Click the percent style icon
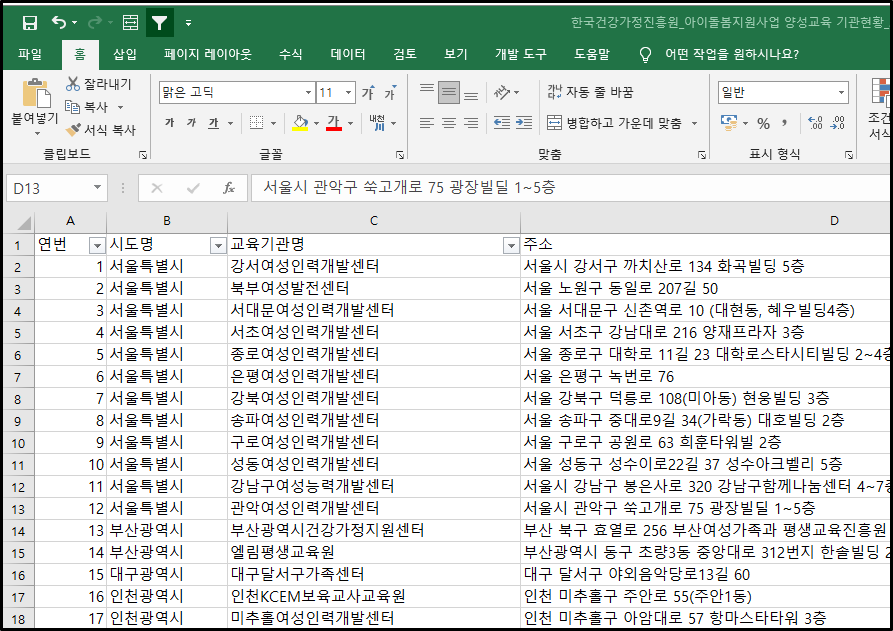 point(763,124)
